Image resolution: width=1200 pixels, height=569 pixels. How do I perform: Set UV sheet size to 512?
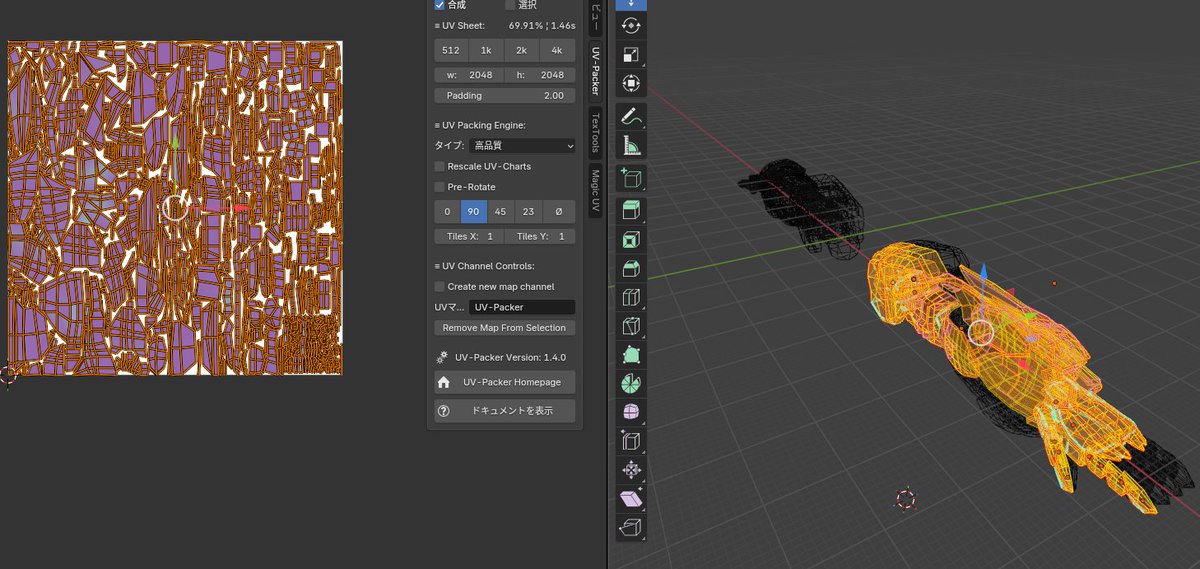(x=451, y=51)
